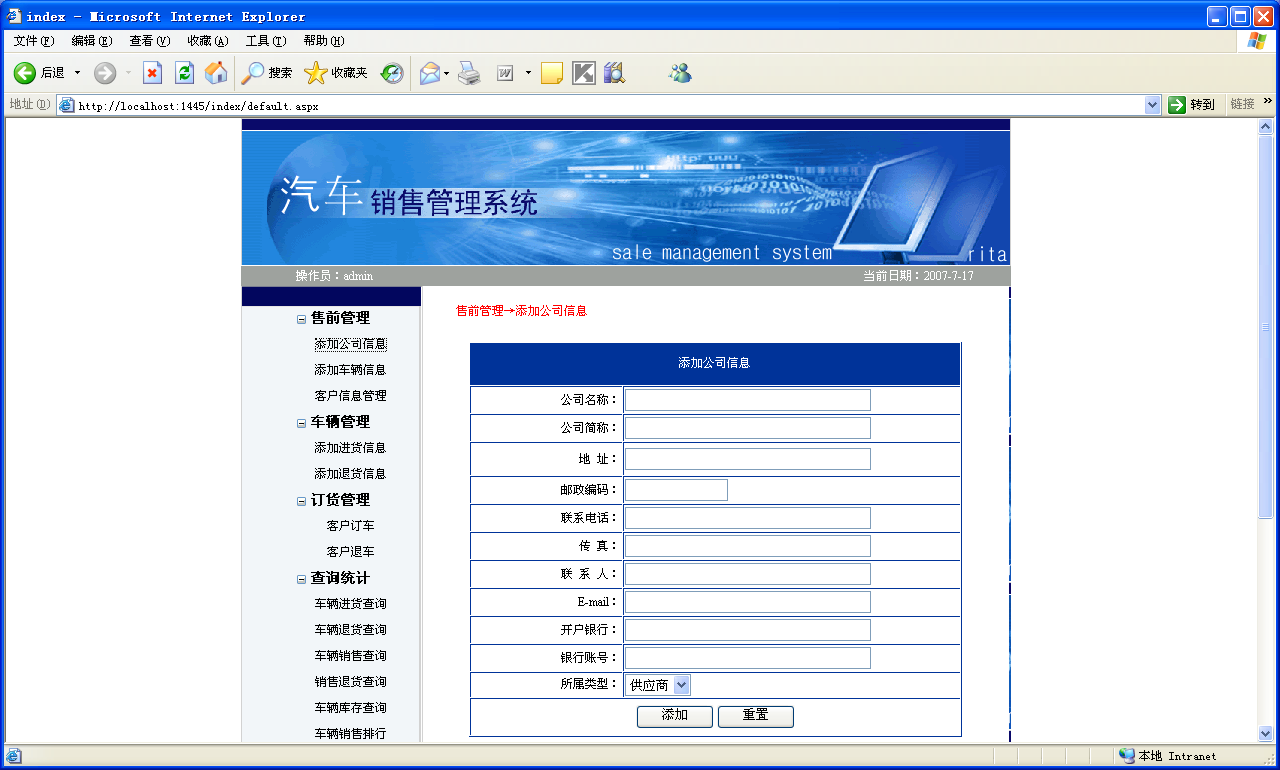
Task: Open 添加车辆信息 sidebar link
Action: pos(350,370)
